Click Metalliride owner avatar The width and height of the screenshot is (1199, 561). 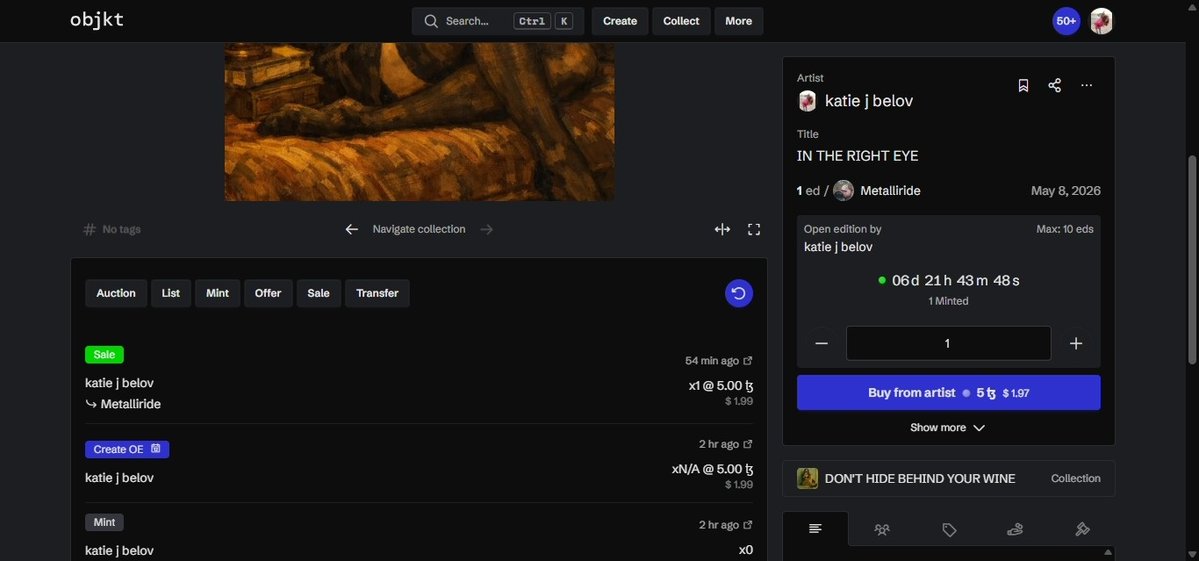click(x=843, y=190)
